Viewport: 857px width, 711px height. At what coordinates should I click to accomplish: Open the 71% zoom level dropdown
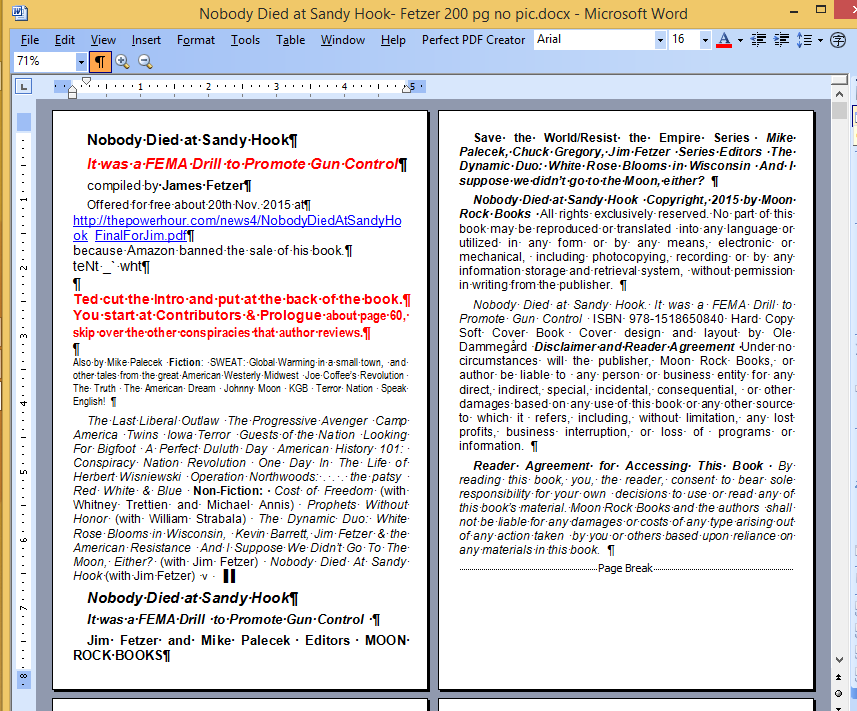pyautogui.click(x=81, y=62)
